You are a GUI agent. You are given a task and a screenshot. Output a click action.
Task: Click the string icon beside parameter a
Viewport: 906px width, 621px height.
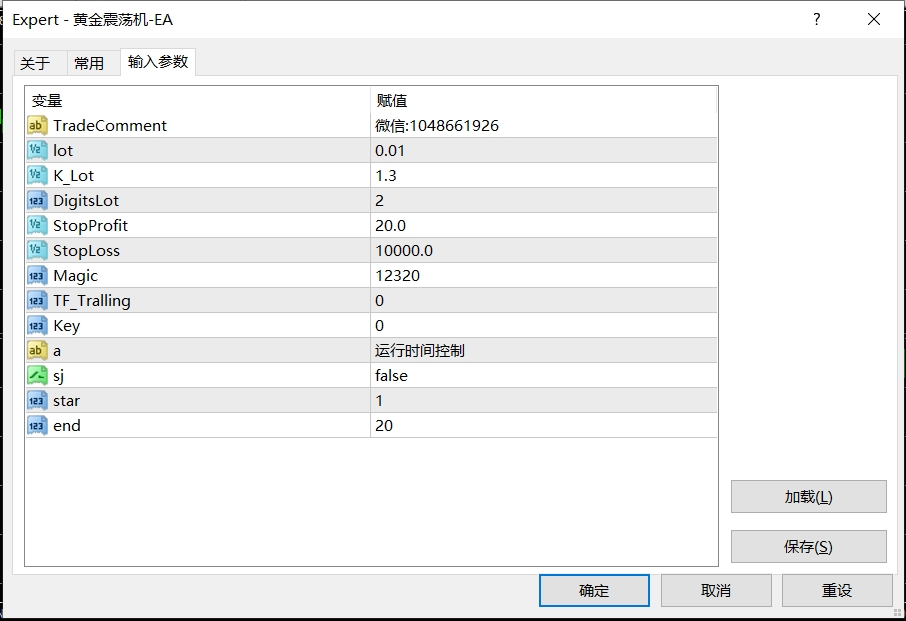[x=37, y=350]
